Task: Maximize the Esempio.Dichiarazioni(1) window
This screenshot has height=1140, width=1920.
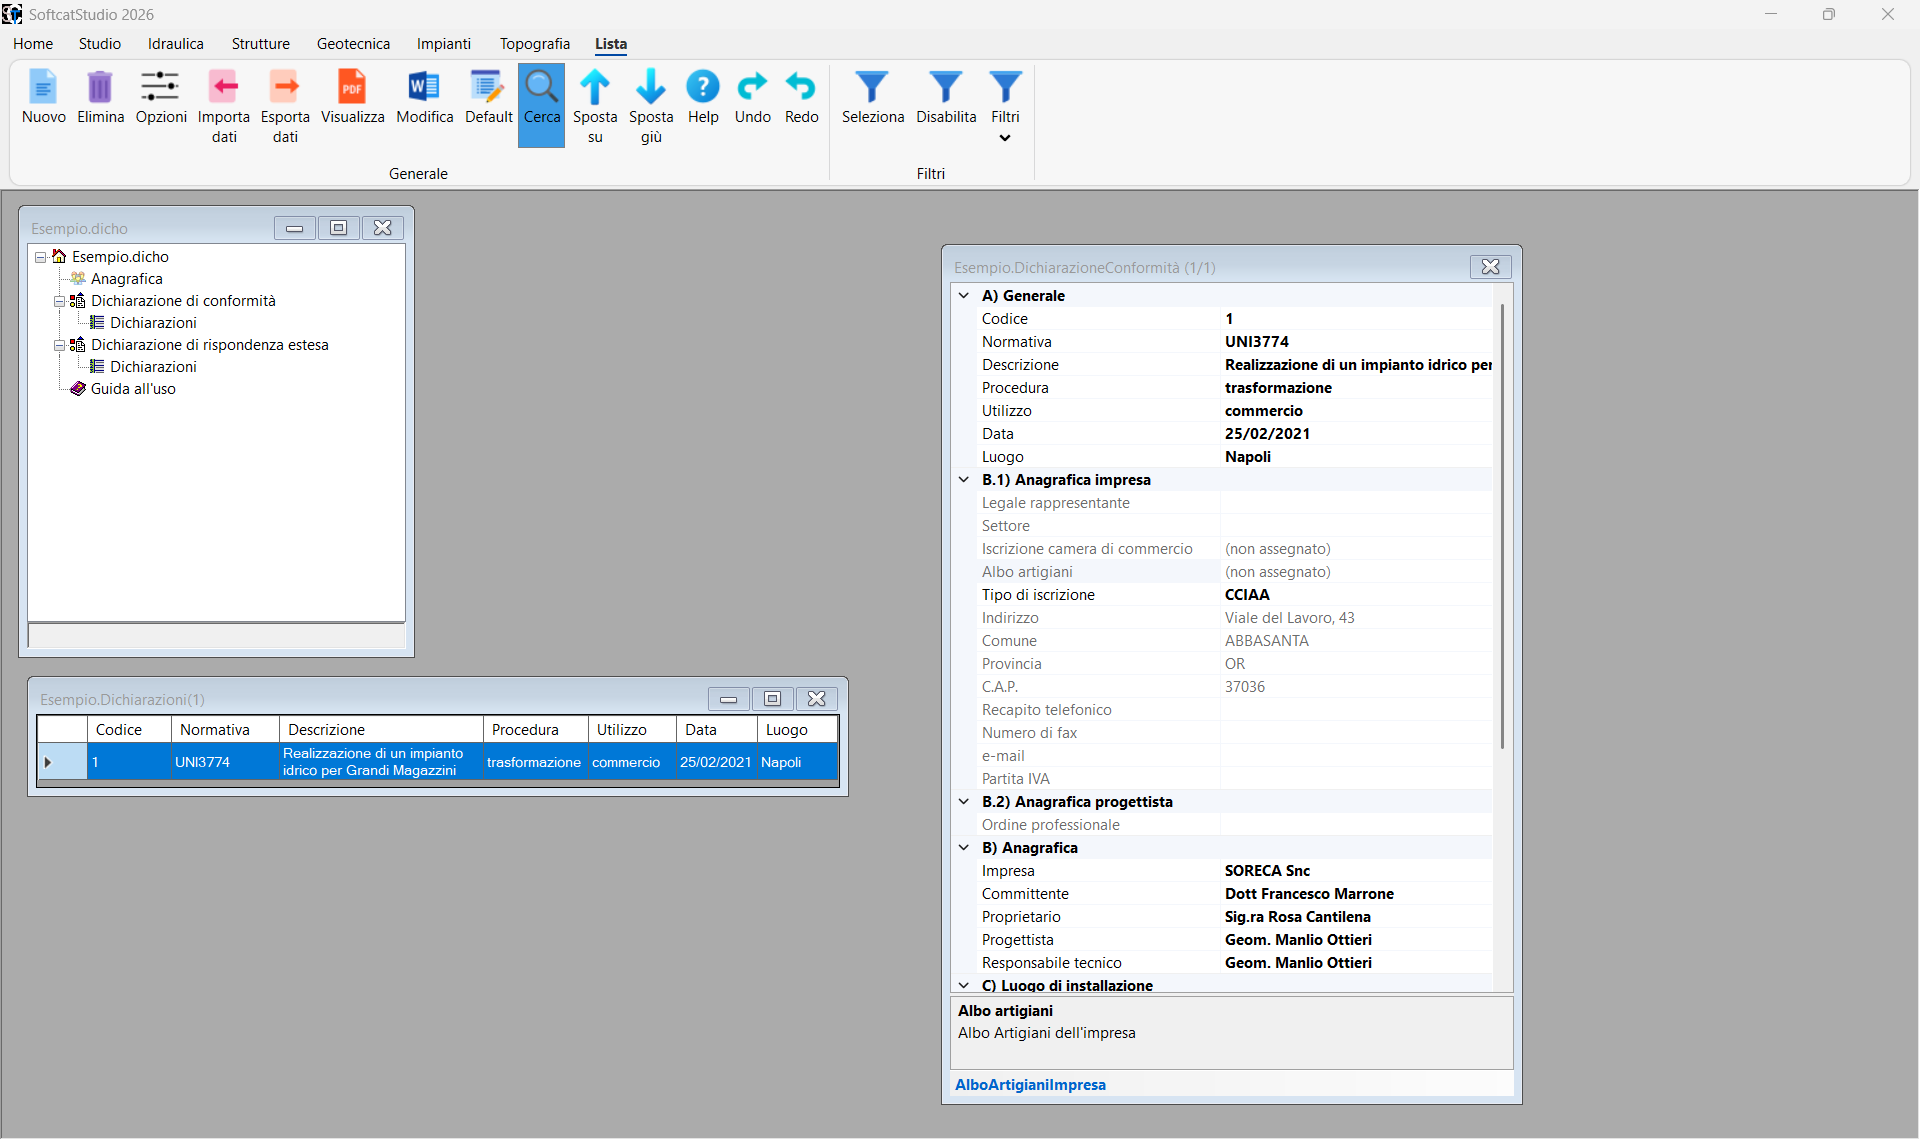Action: pos(772,699)
